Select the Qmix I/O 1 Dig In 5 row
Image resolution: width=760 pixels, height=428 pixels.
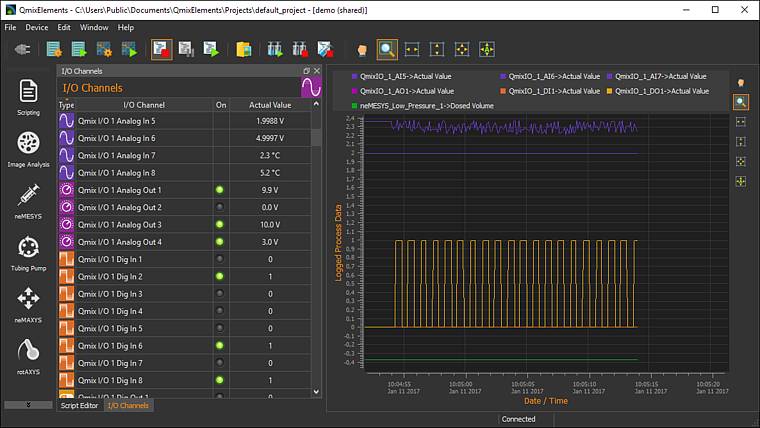tap(184, 329)
